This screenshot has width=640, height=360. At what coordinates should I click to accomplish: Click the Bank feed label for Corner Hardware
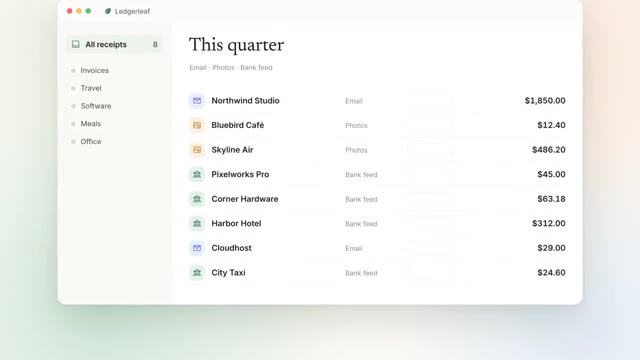click(361, 199)
